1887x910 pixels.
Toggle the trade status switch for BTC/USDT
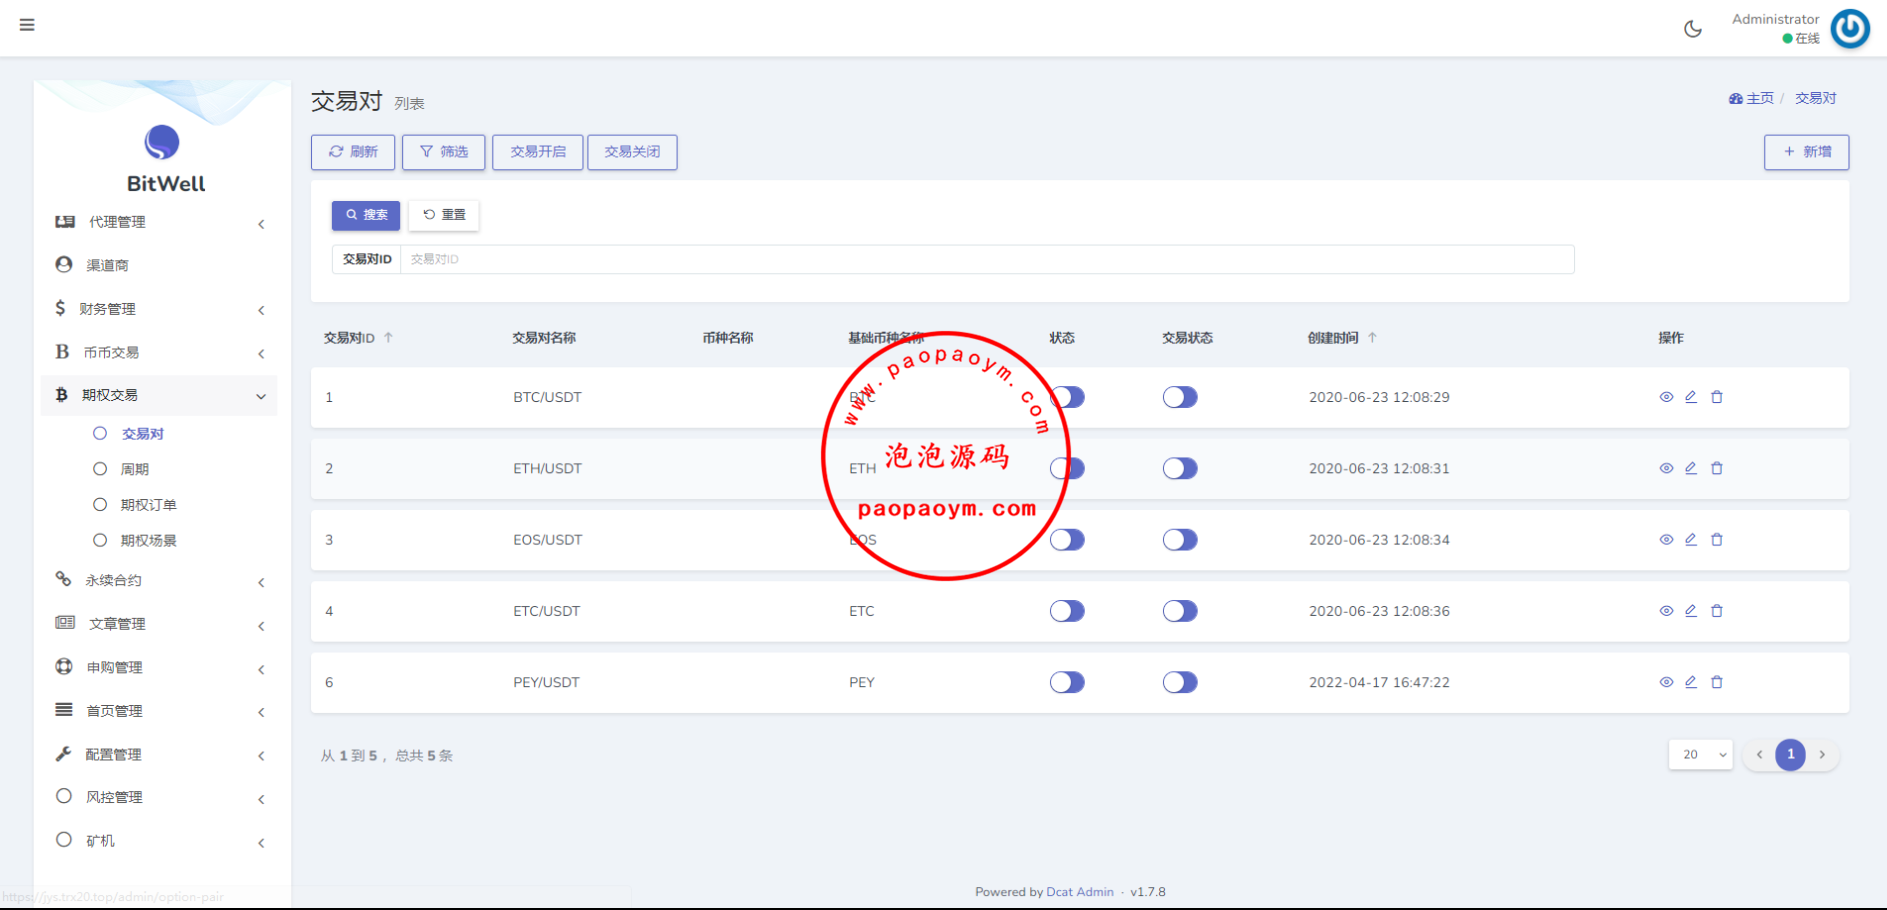click(1180, 397)
